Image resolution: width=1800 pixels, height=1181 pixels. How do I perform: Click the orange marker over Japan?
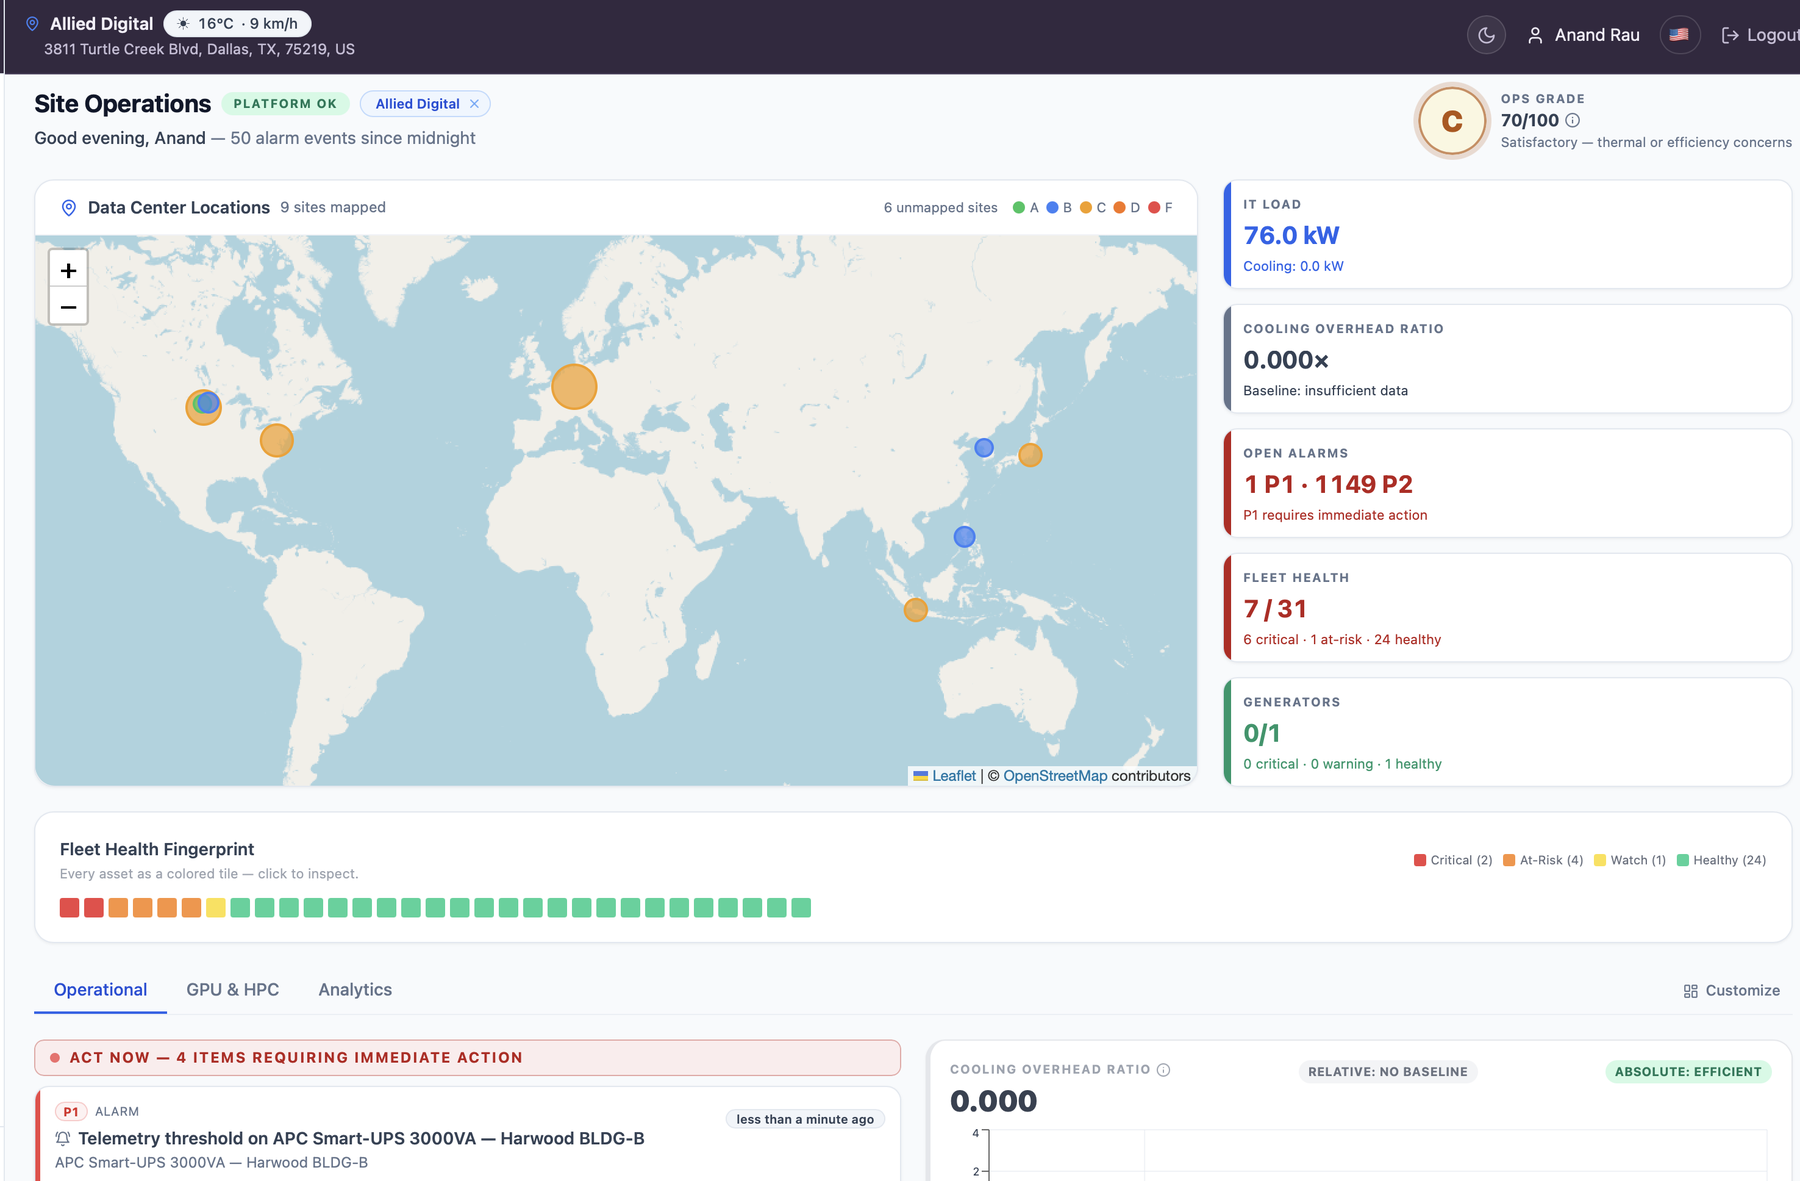coord(1030,455)
